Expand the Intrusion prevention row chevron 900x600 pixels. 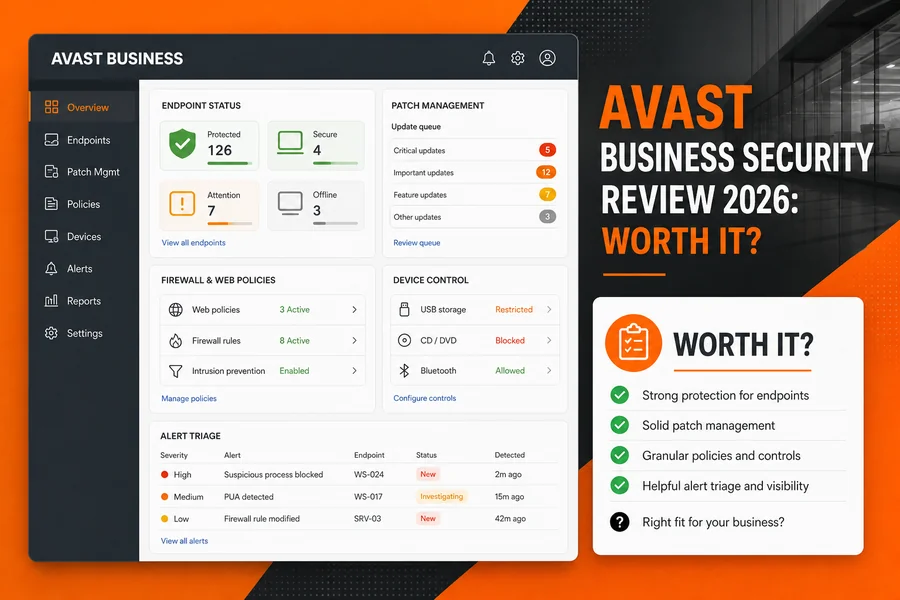354,371
